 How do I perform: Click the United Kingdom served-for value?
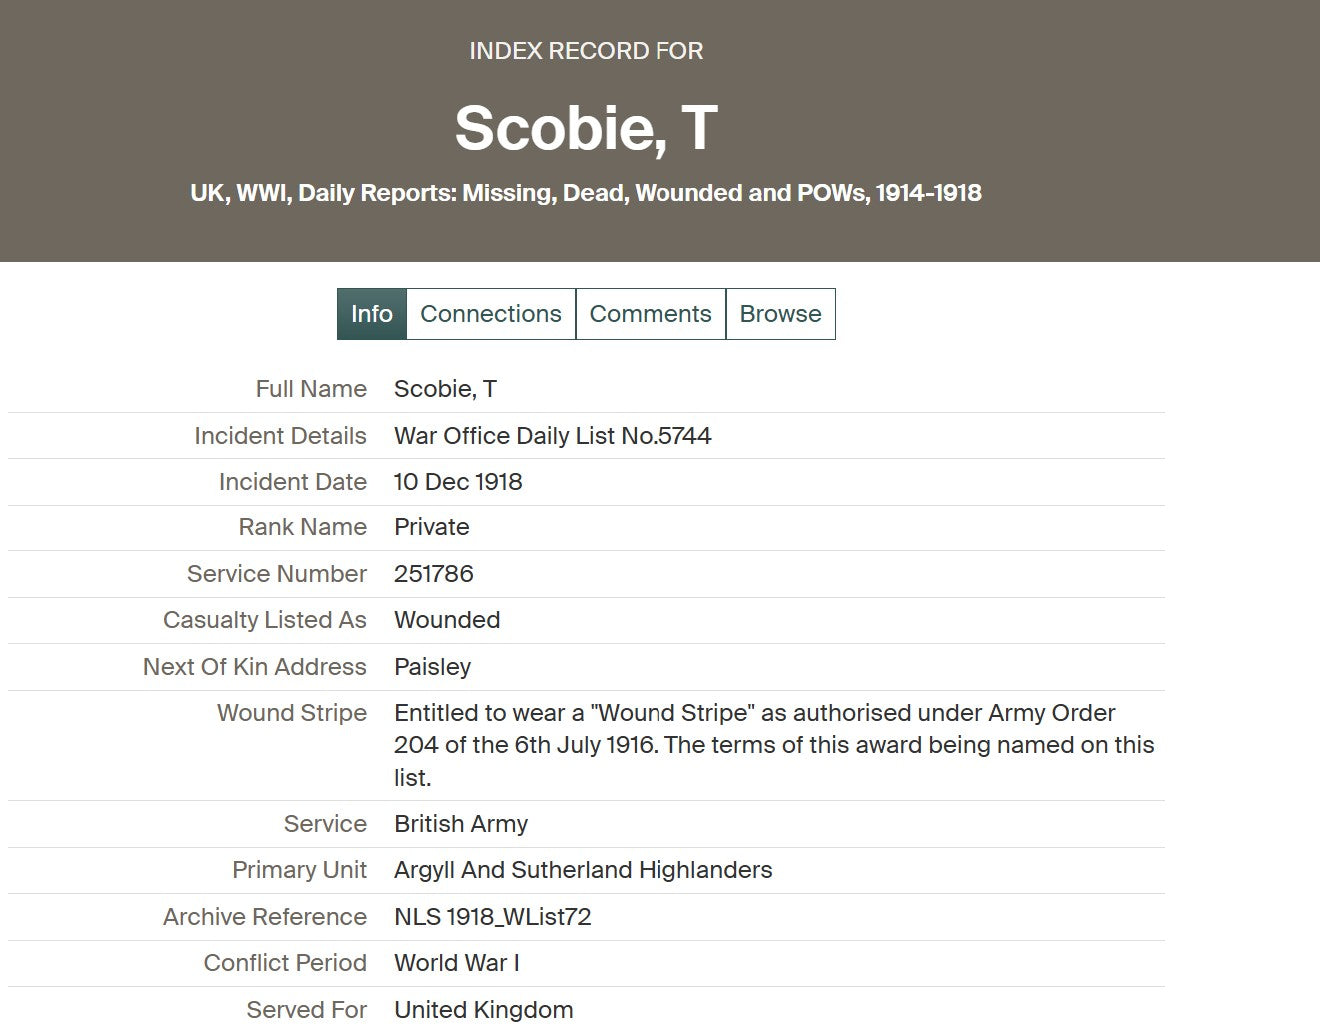tap(483, 1010)
